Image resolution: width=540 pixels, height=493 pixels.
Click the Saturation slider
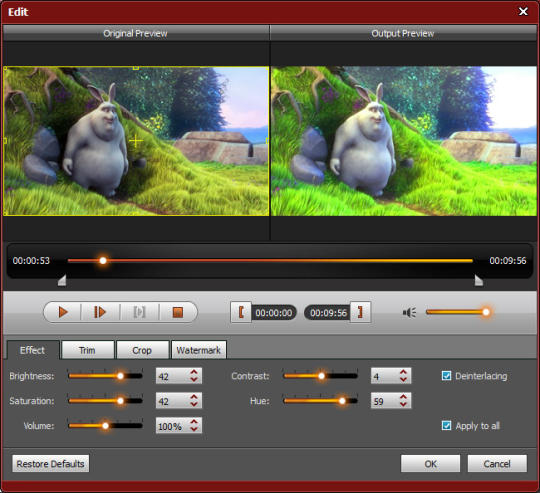(x=105, y=400)
